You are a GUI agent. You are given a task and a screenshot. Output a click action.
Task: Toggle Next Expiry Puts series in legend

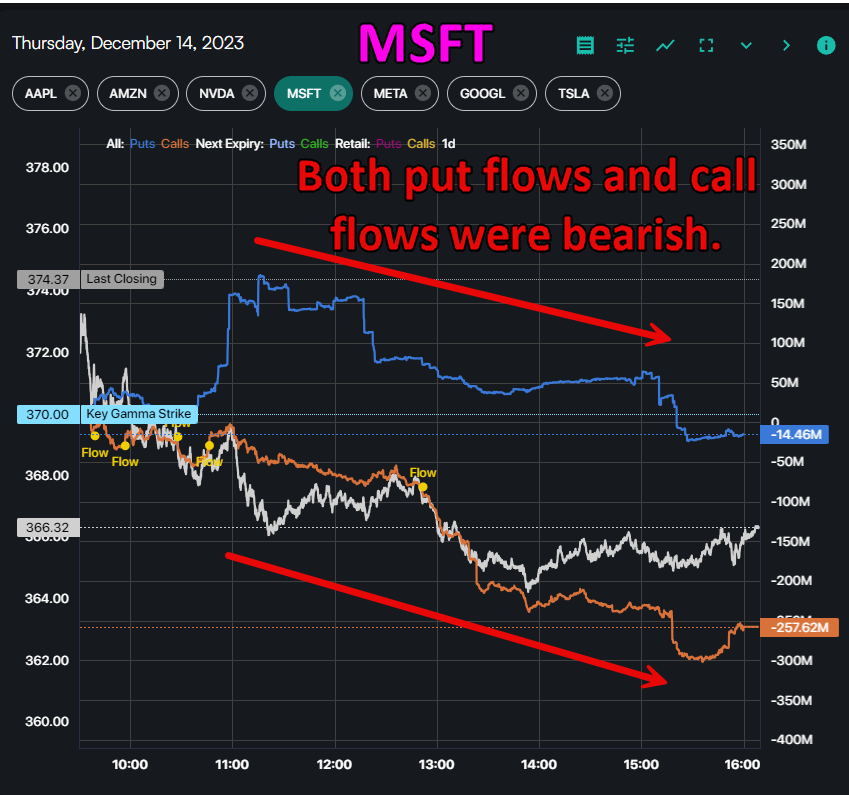tap(282, 144)
